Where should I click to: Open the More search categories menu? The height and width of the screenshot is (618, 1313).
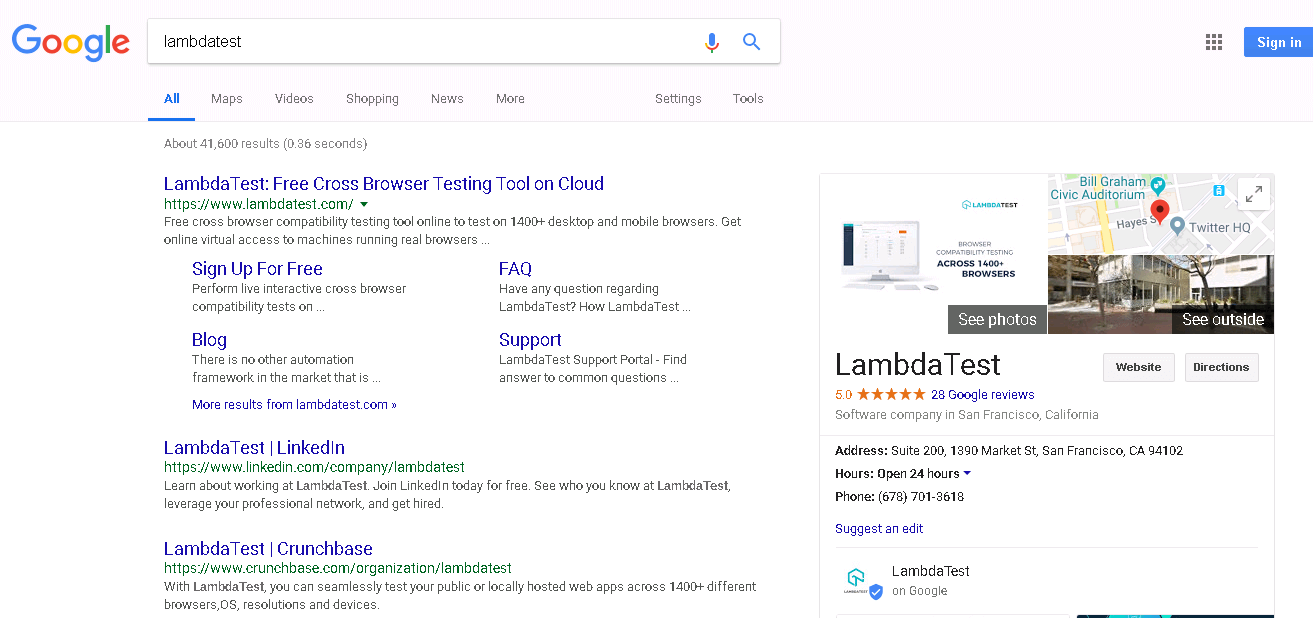pyautogui.click(x=510, y=98)
